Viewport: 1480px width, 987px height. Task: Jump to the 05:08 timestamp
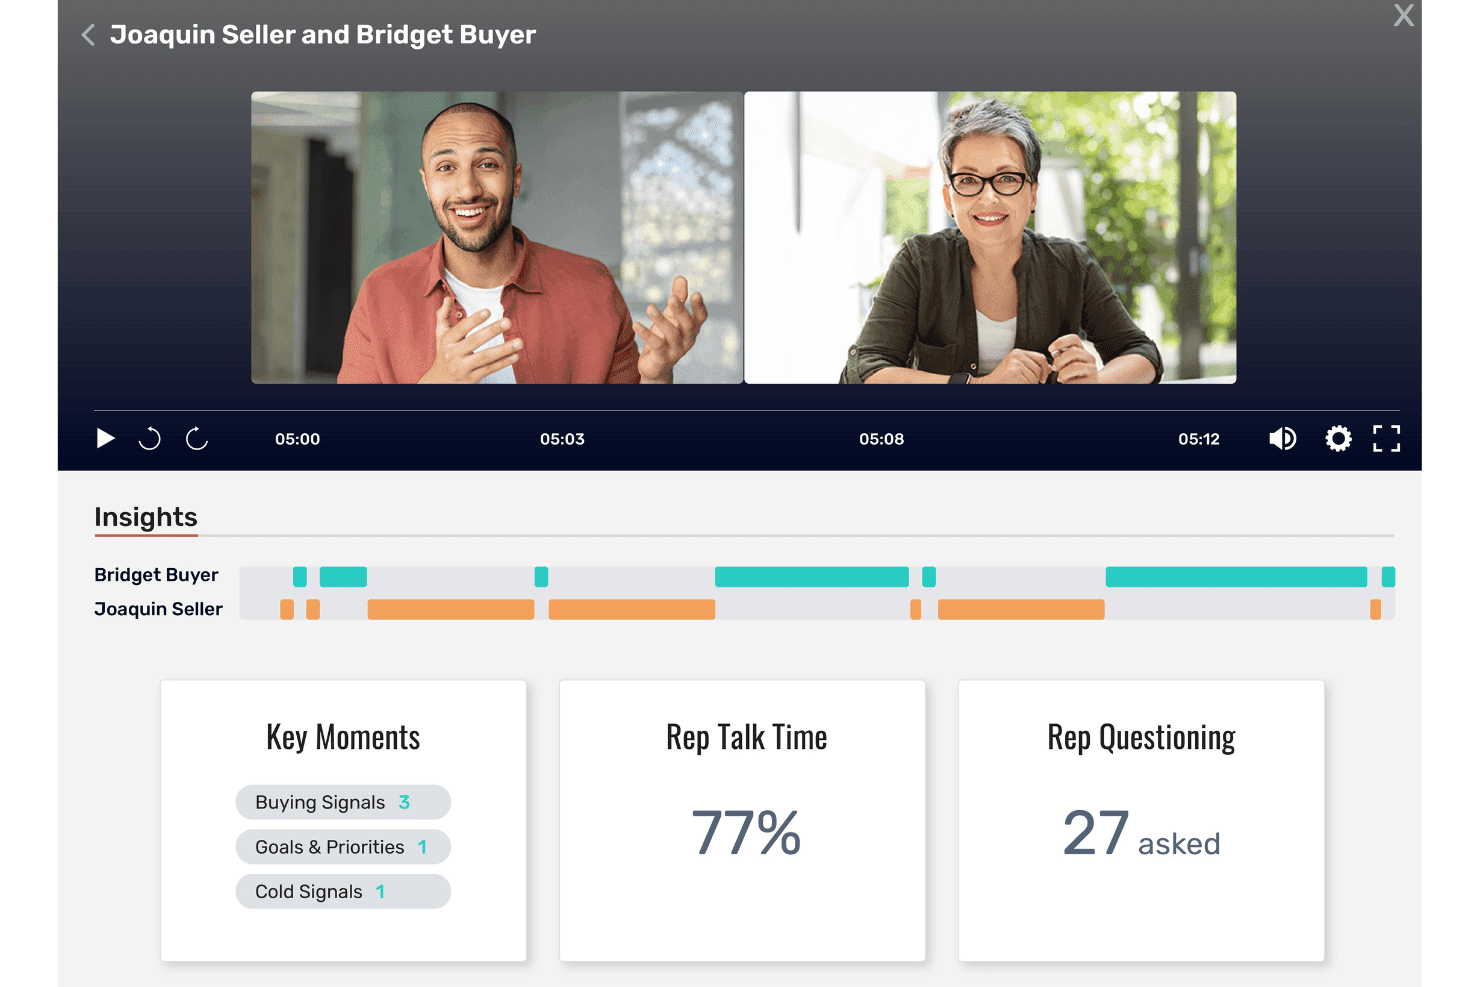(x=881, y=439)
